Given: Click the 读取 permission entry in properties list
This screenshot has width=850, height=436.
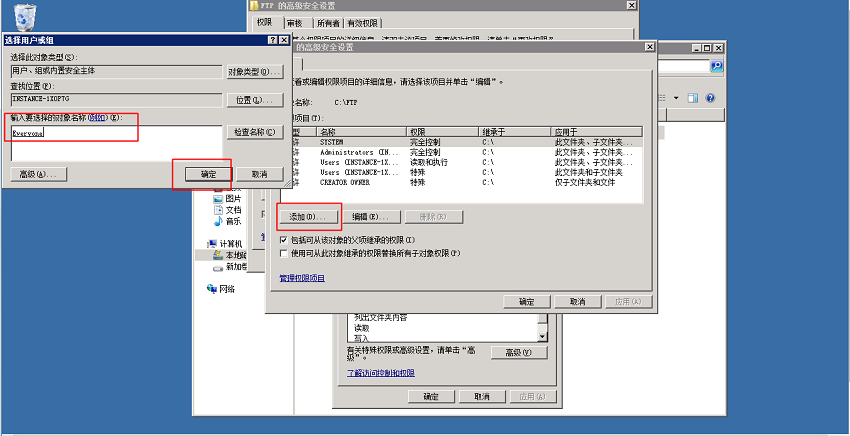Looking at the screenshot, I should point(362,328).
